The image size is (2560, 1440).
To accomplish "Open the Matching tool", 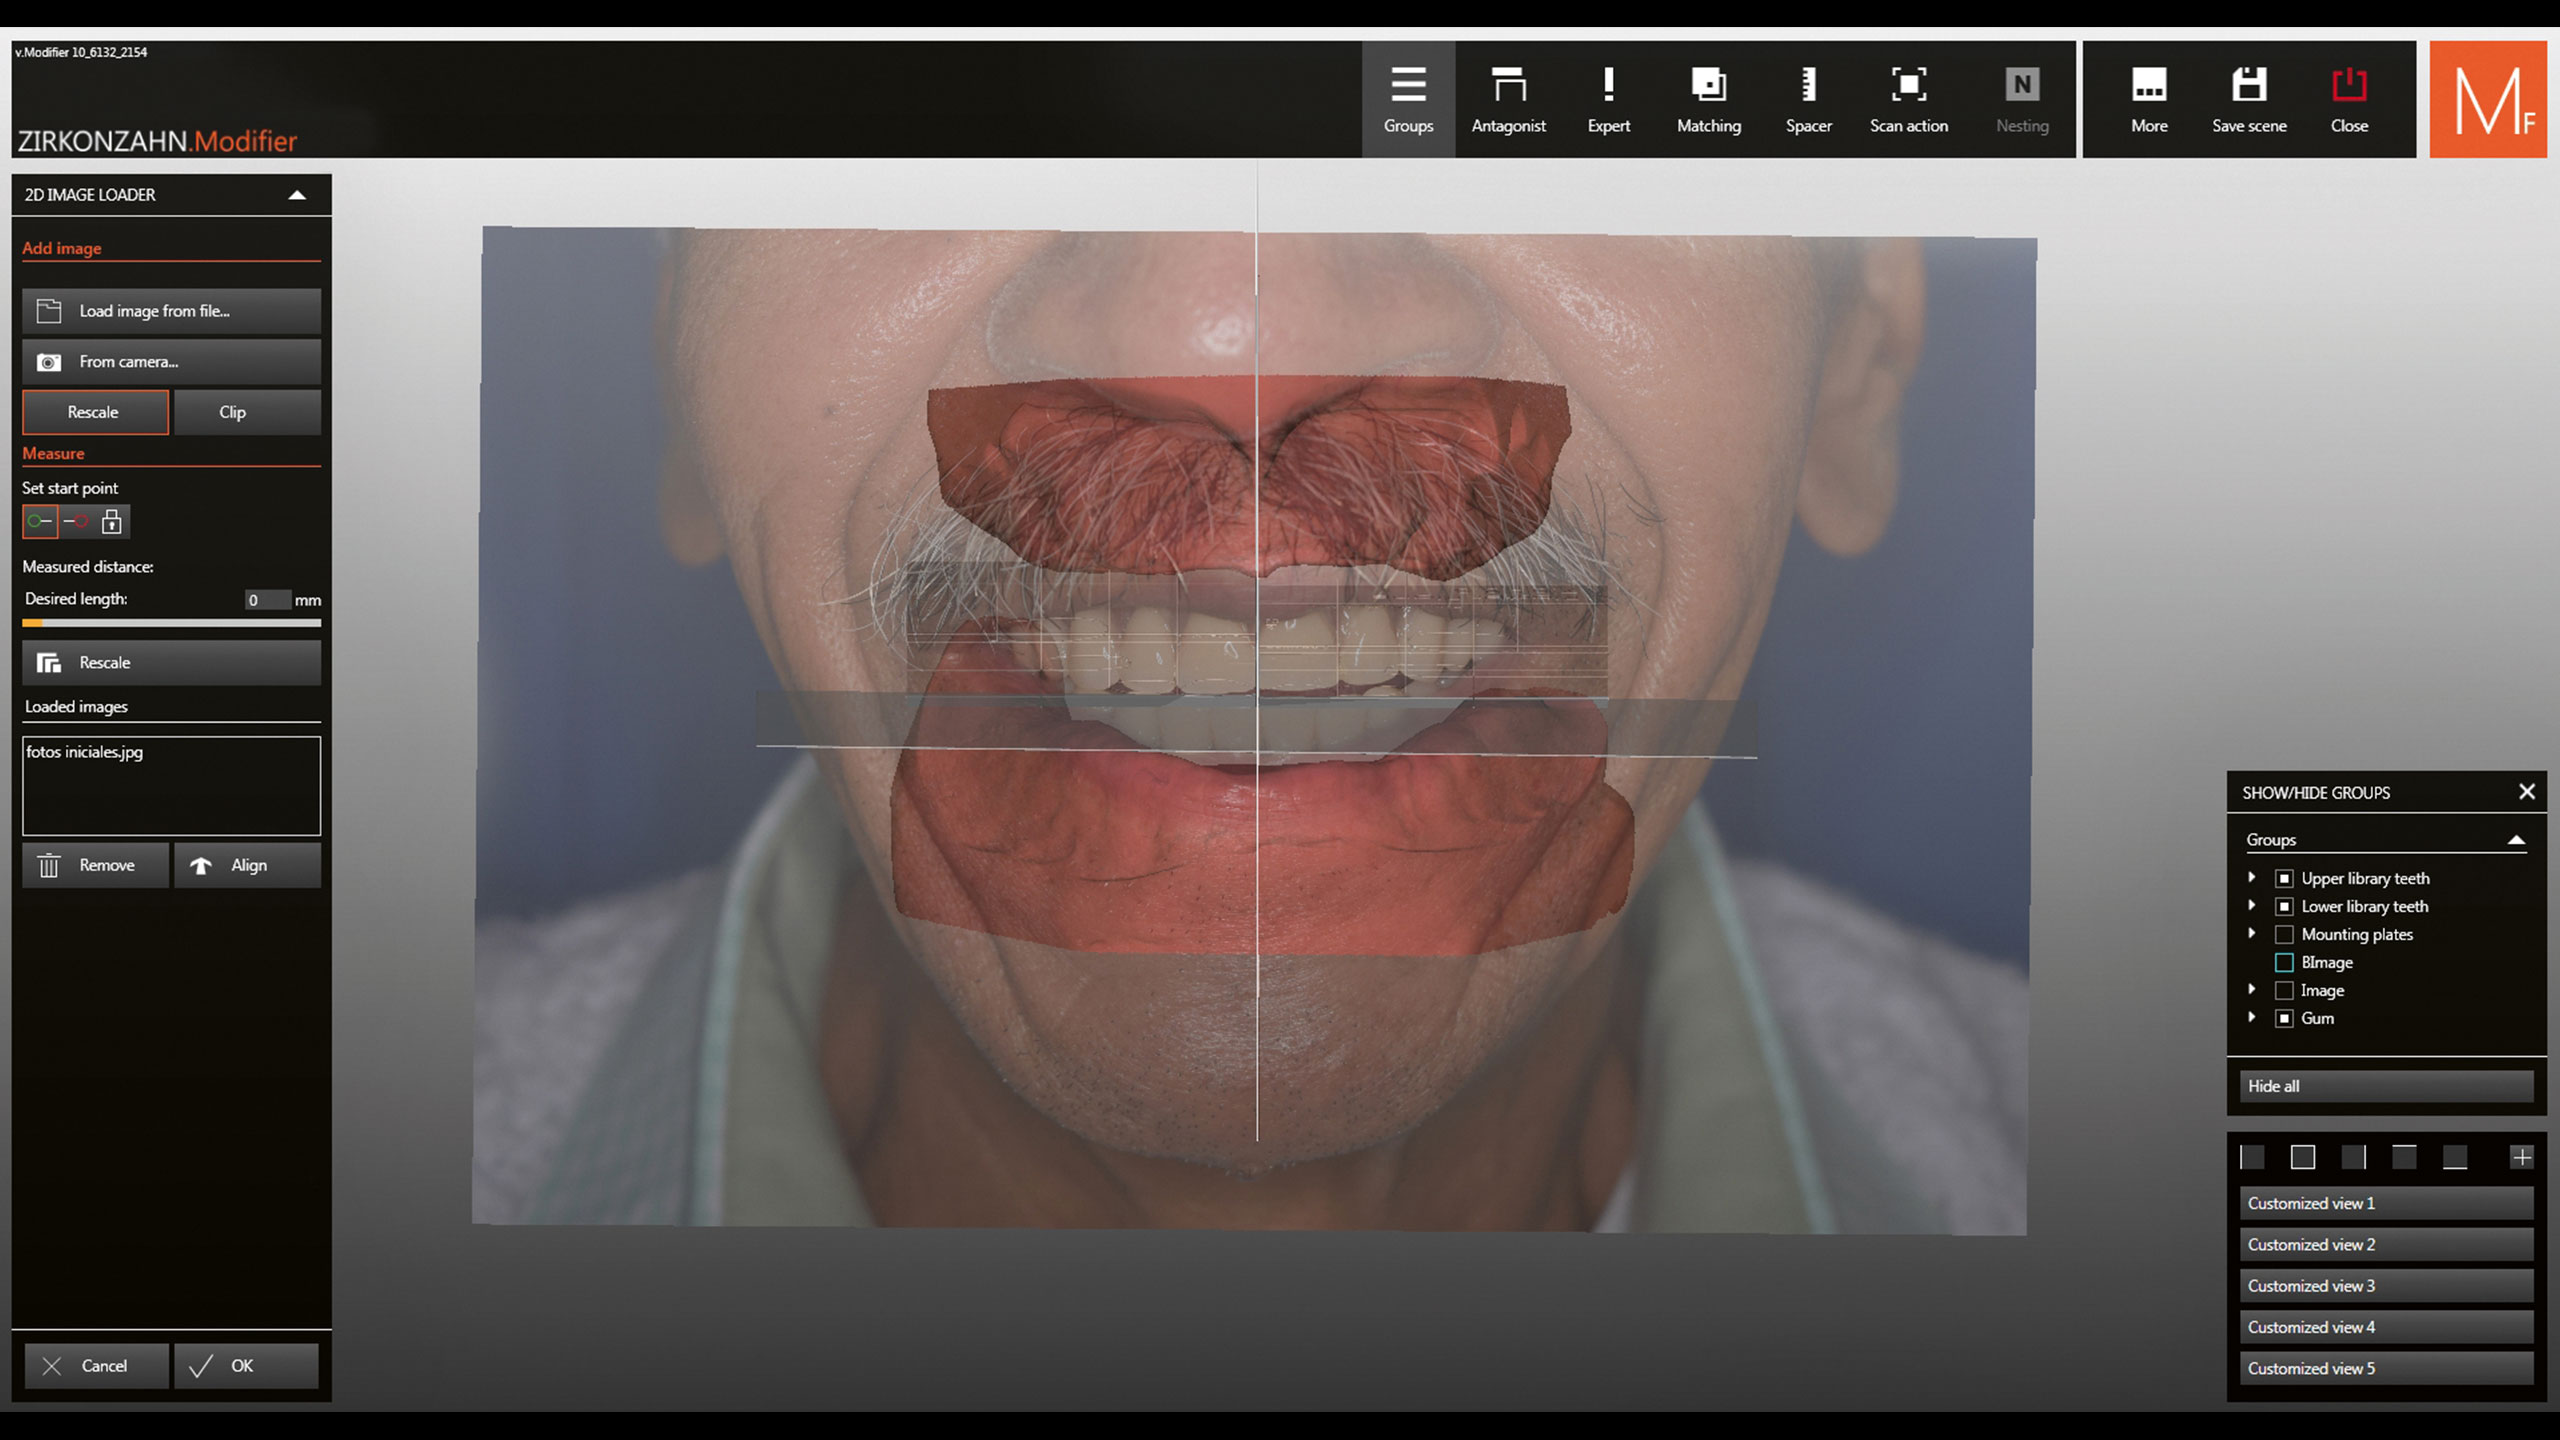I will (x=1708, y=99).
